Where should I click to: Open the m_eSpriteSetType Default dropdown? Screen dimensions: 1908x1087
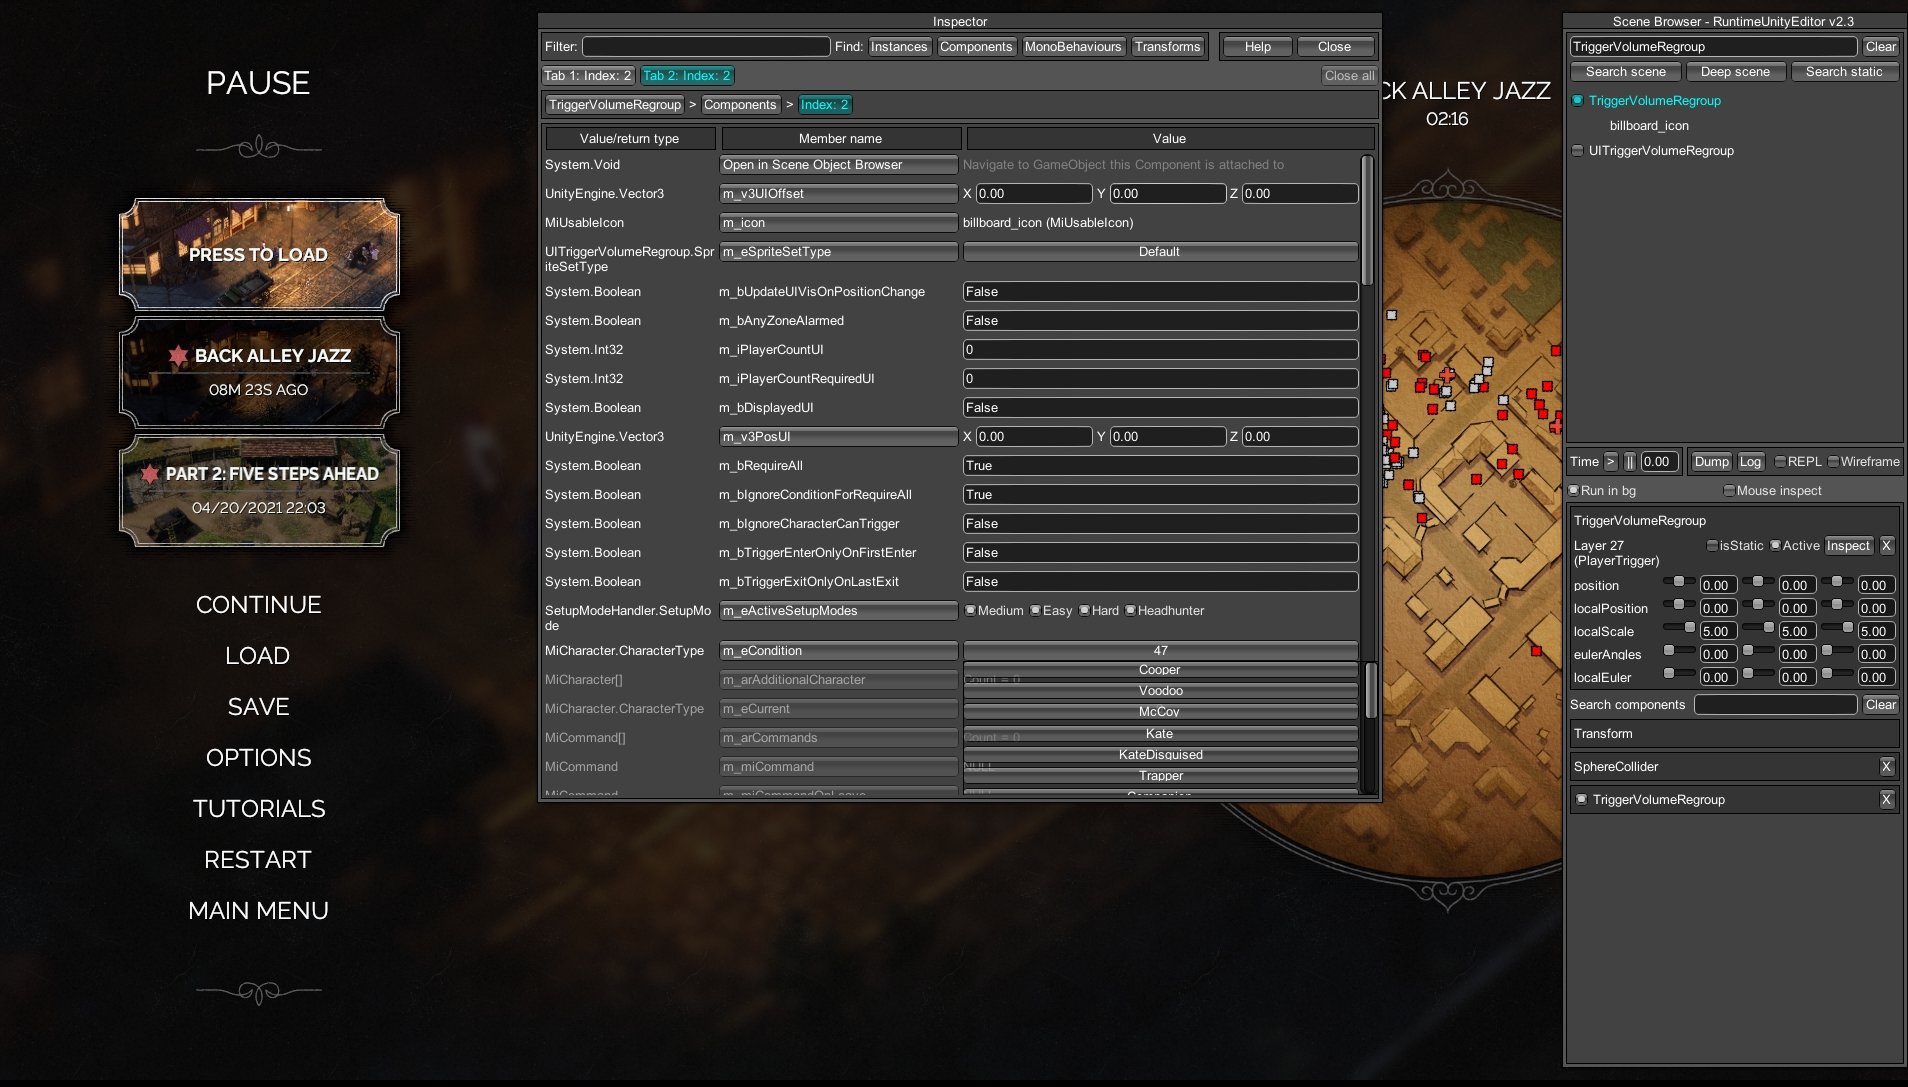coord(1160,251)
